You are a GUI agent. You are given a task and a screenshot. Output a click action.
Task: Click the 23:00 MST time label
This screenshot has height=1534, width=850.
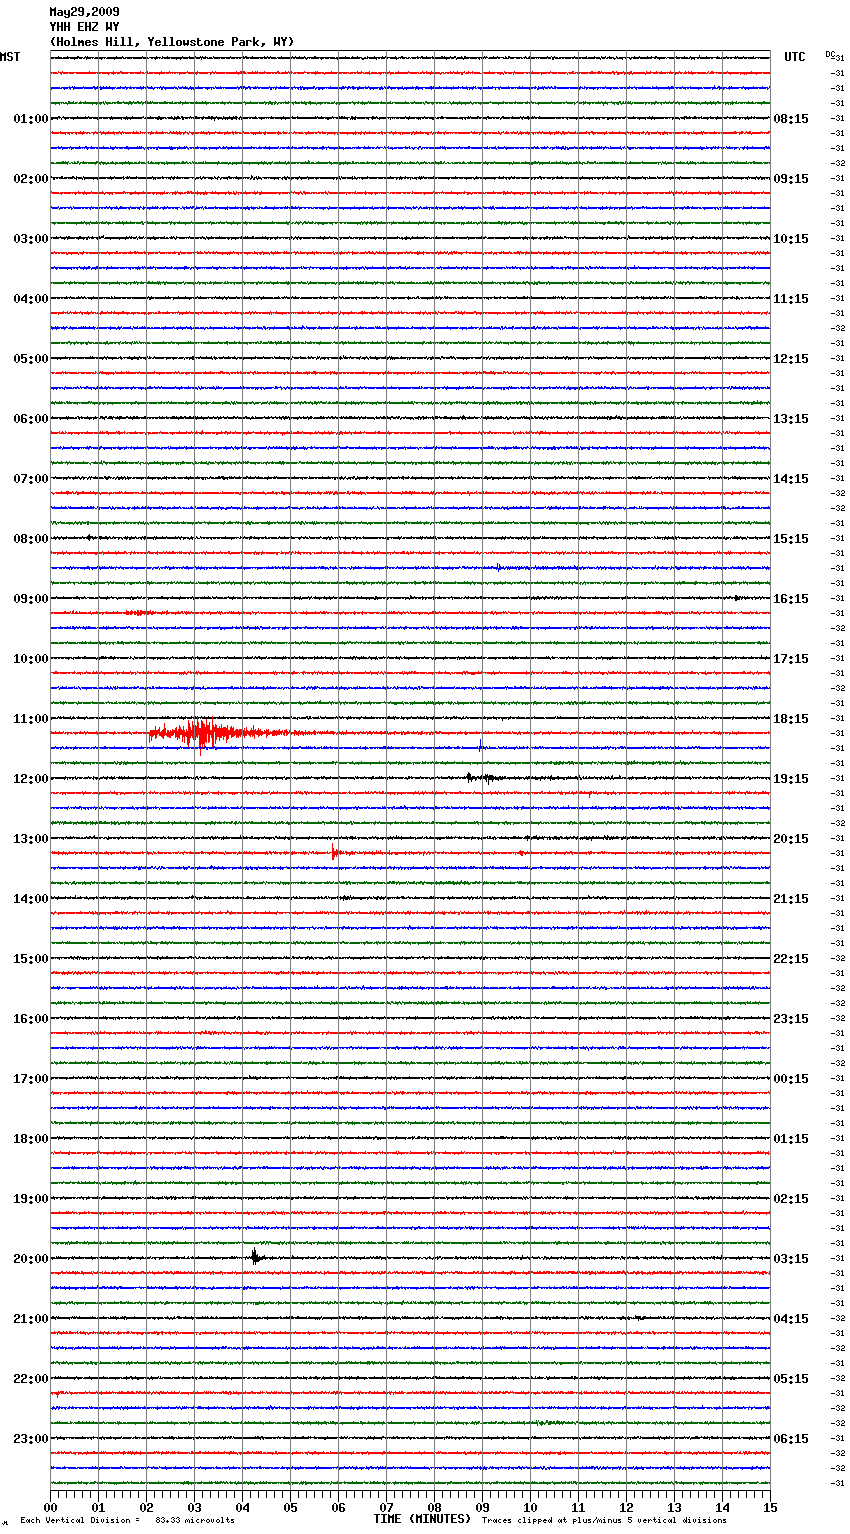click(30, 1439)
